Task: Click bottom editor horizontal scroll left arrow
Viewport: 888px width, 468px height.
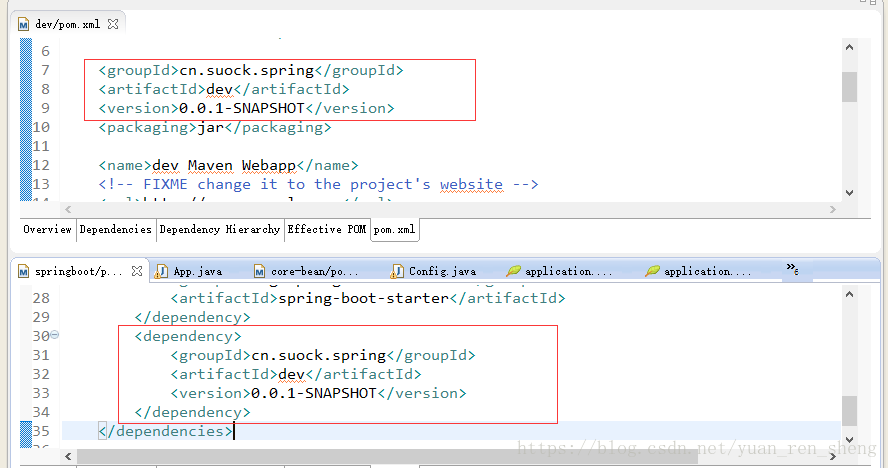Action: pyautogui.click(x=68, y=456)
